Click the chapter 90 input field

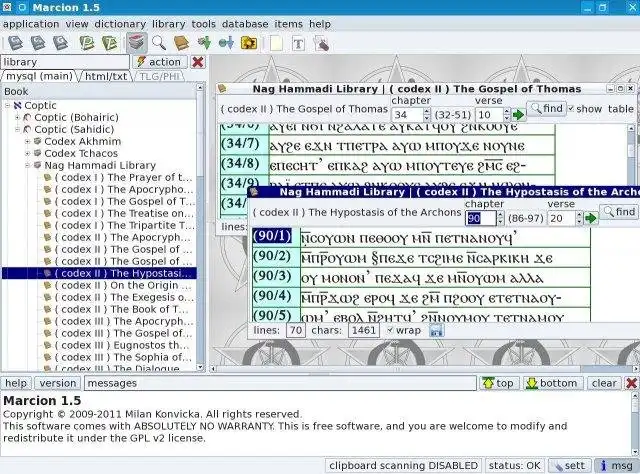(x=480, y=218)
